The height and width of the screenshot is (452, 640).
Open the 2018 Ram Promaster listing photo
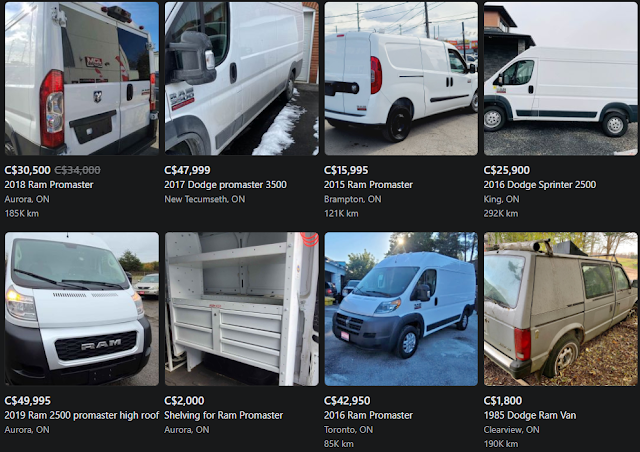82,78
